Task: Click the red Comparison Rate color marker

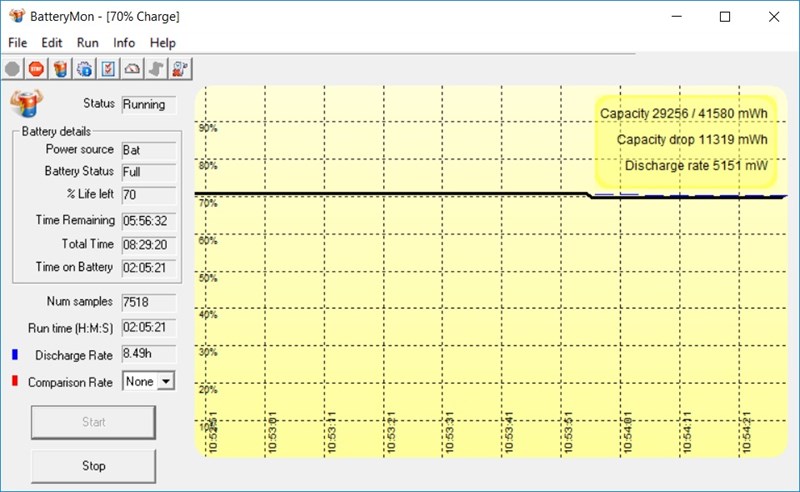Action: coord(13,381)
